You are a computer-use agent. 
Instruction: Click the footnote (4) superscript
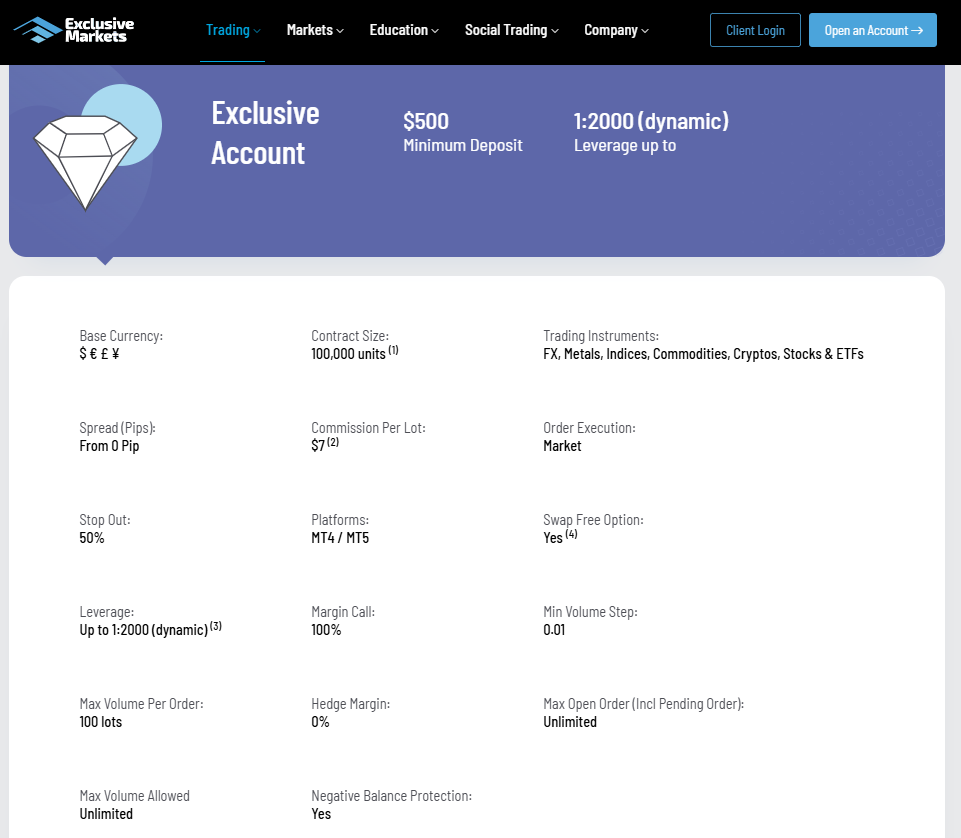[571, 534]
